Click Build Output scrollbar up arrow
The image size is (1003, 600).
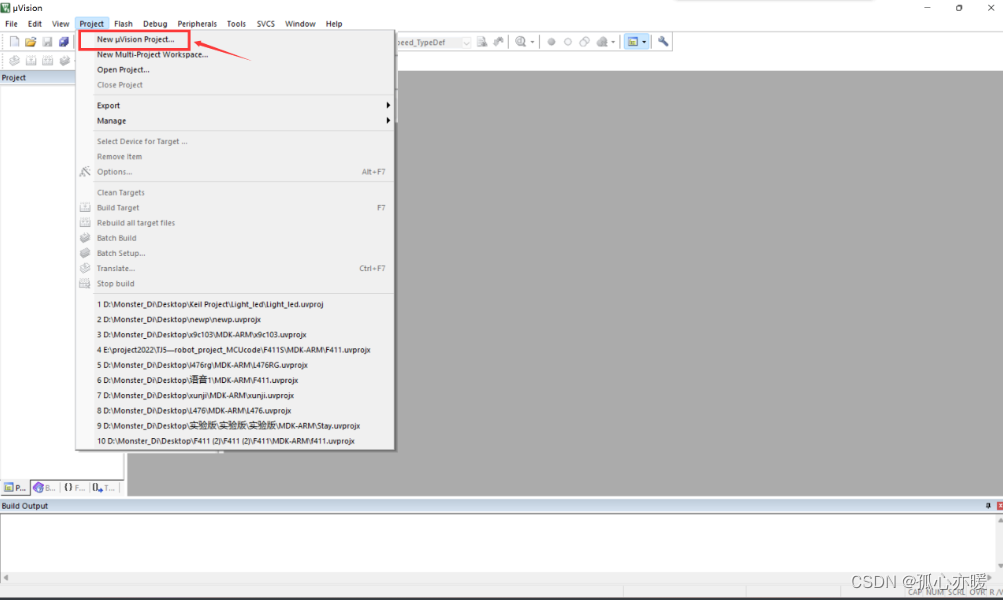(x=999, y=520)
